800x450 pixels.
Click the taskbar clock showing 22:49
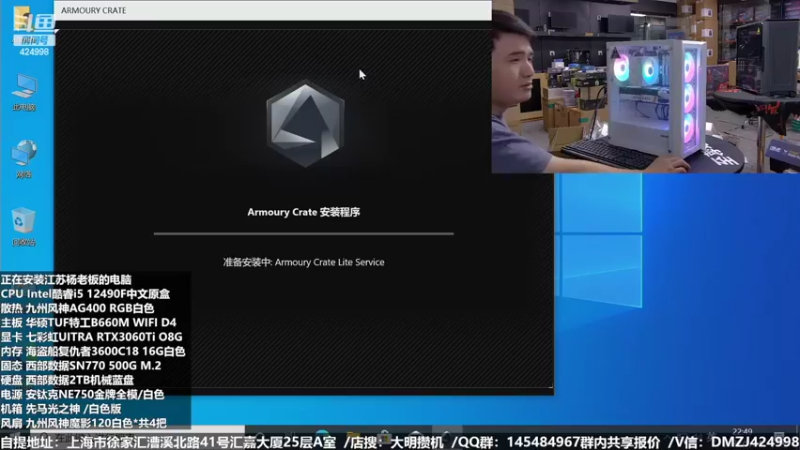click(x=742, y=431)
